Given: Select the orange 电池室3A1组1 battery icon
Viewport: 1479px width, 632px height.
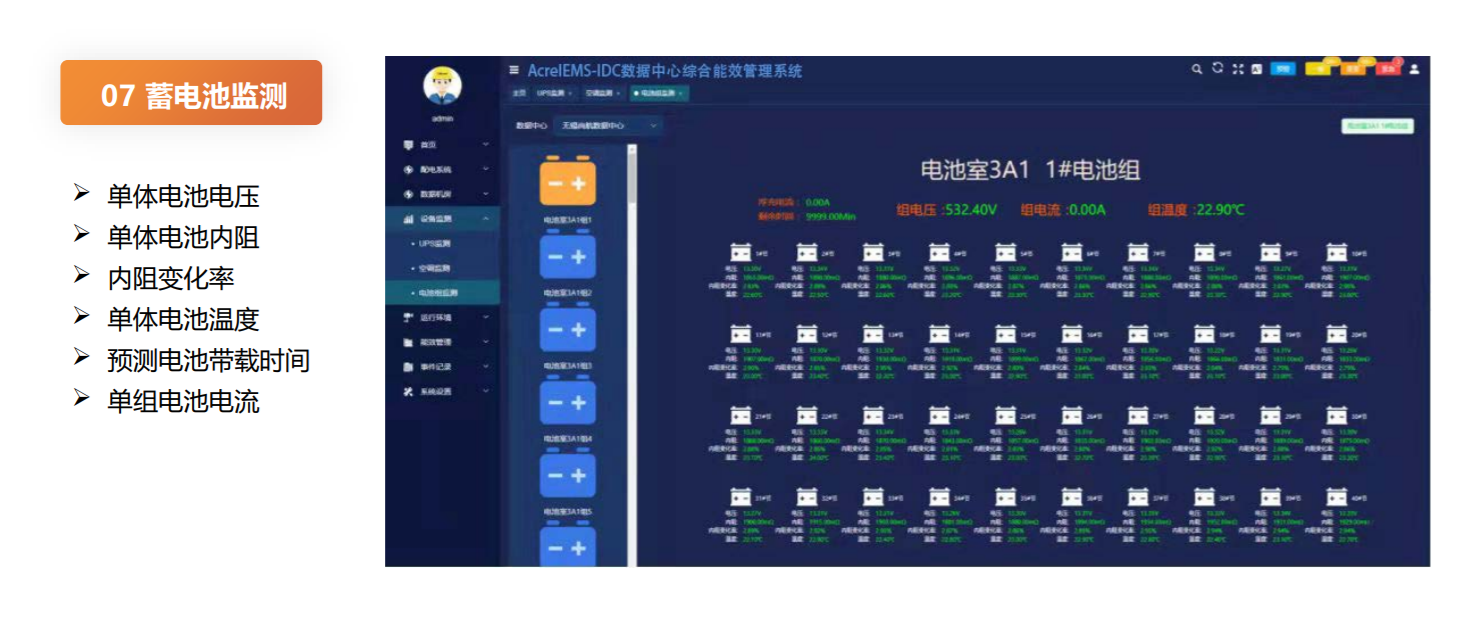Looking at the screenshot, I should coord(568,183).
